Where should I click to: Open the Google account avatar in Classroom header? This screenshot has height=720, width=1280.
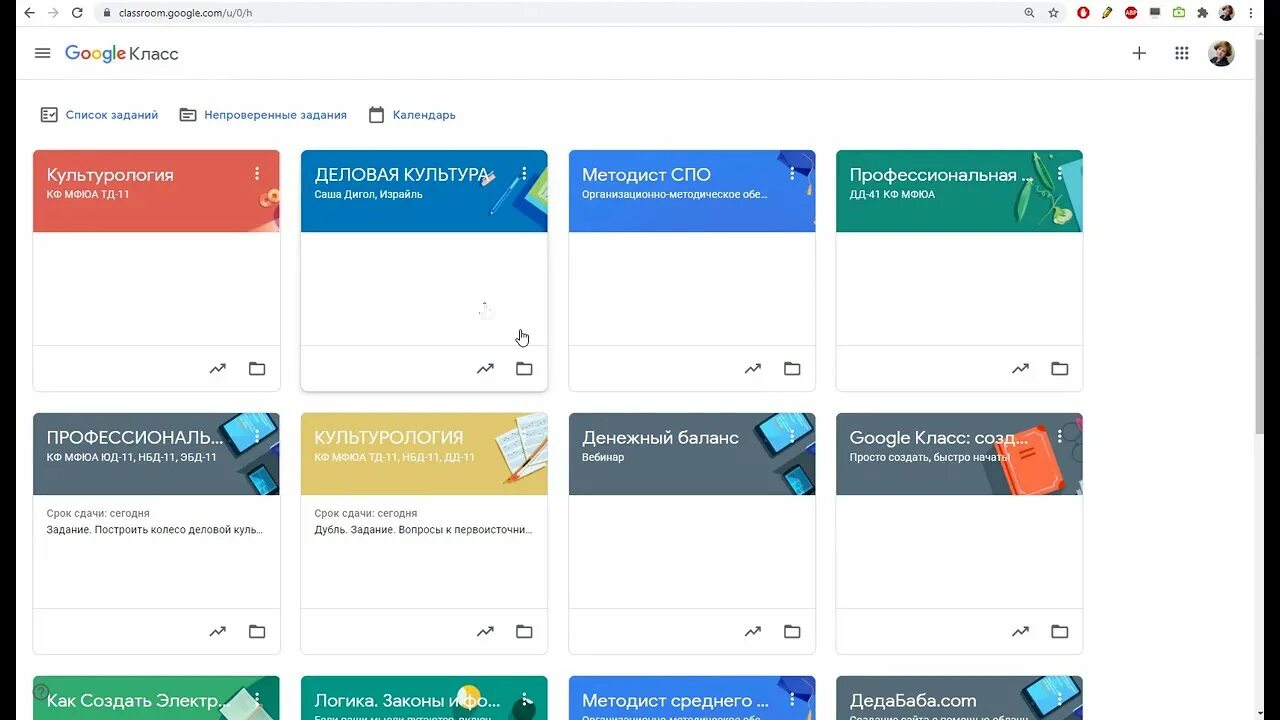1221,53
